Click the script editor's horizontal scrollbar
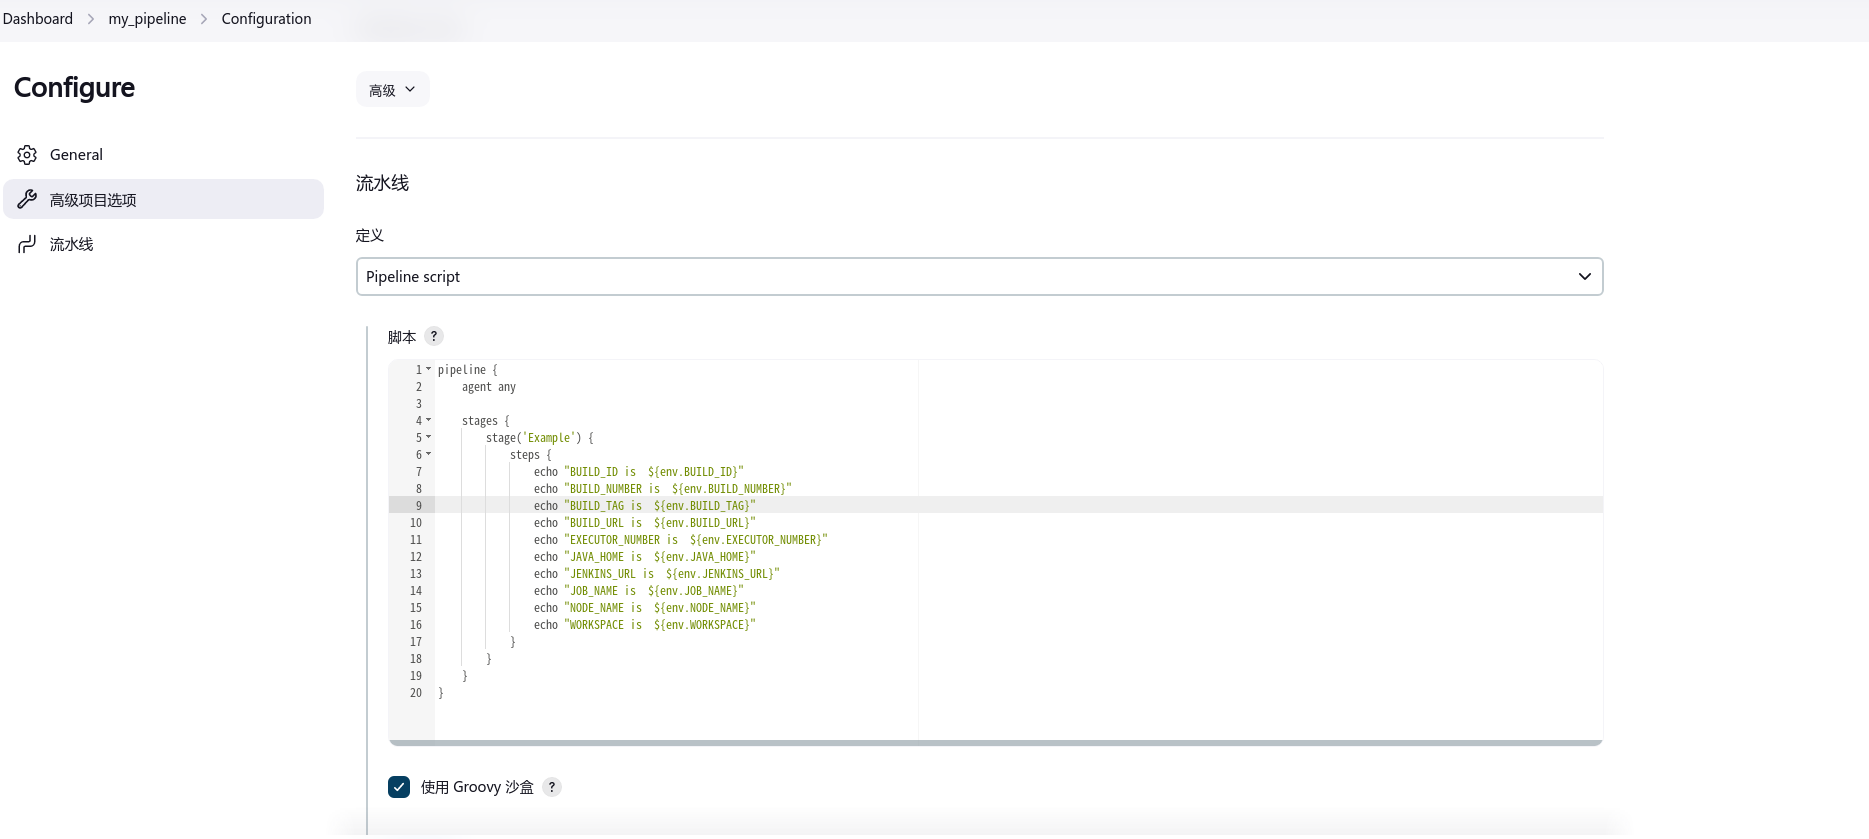This screenshot has height=839, width=1869. tap(995, 743)
